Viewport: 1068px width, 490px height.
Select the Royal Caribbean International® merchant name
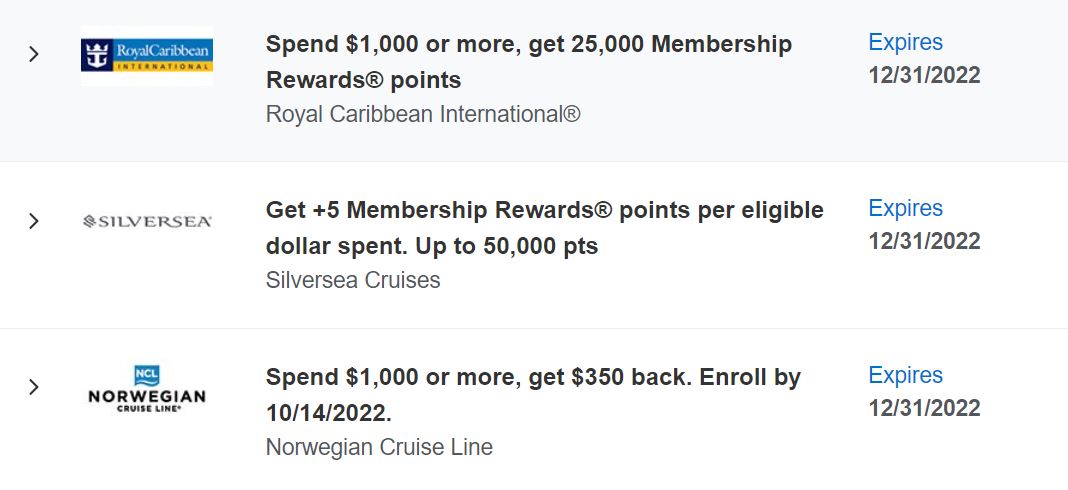[x=423, y=114]
